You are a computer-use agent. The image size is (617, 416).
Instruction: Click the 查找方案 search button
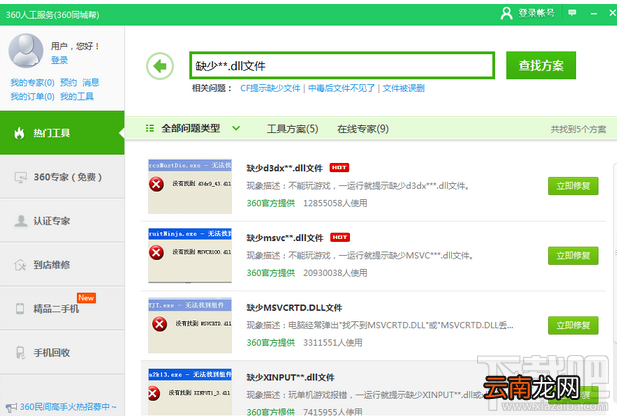tap(541, 65)
